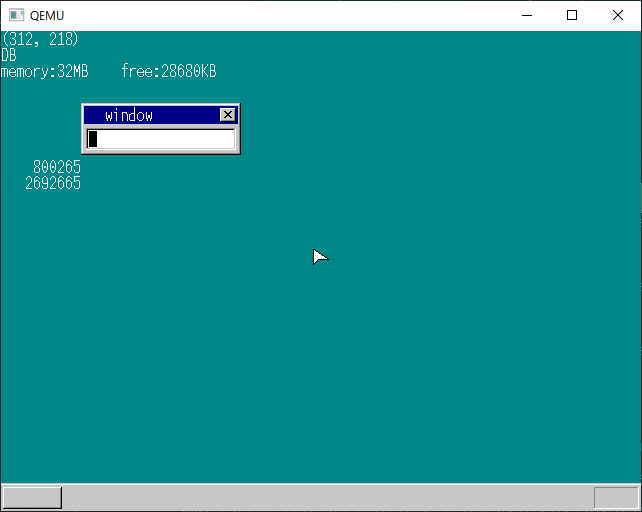Maximize the QEMU window
642x512 pixels.
572,15
